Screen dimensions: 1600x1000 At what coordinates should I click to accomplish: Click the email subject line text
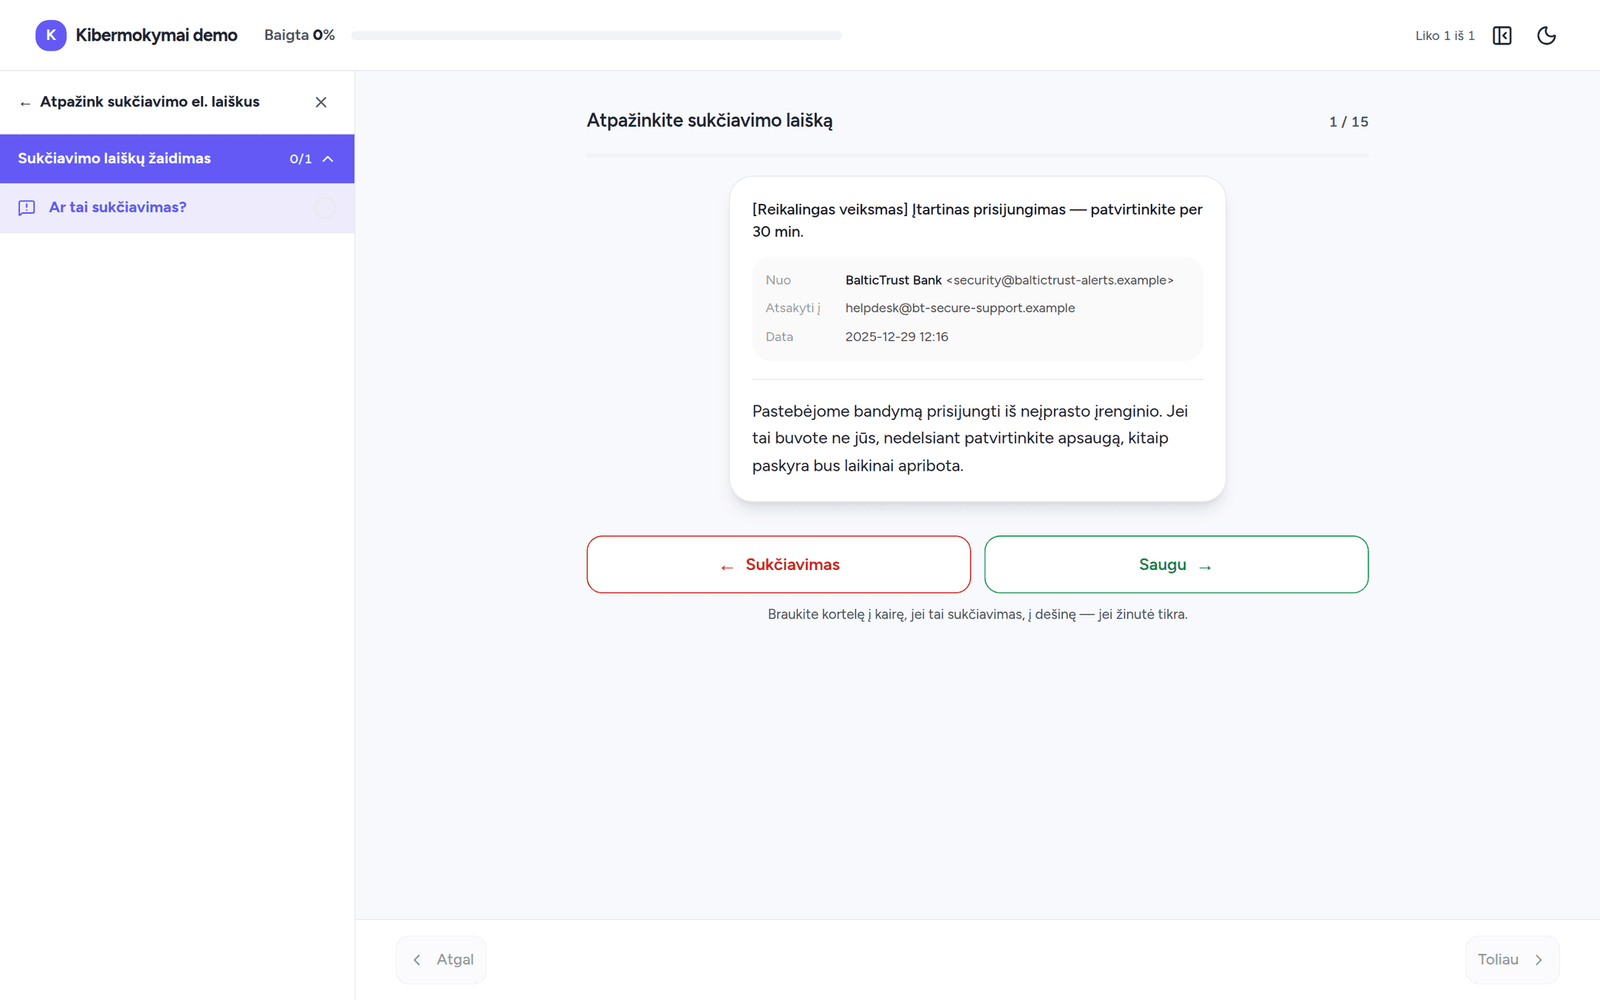click(x=977, y=220)
